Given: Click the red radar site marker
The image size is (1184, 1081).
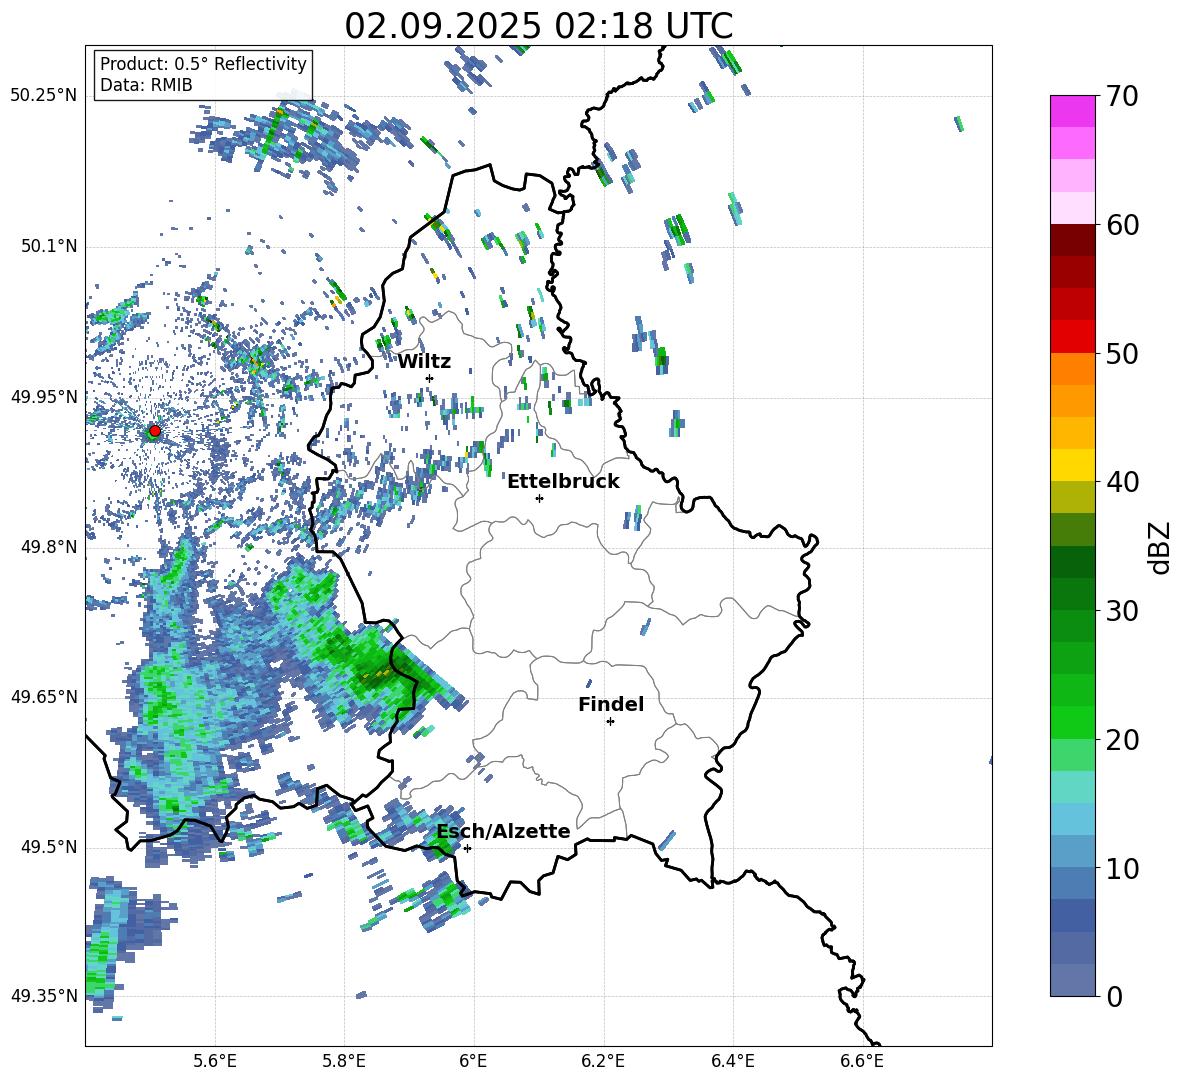Looking at the screenshot, I should coord(155,431).
